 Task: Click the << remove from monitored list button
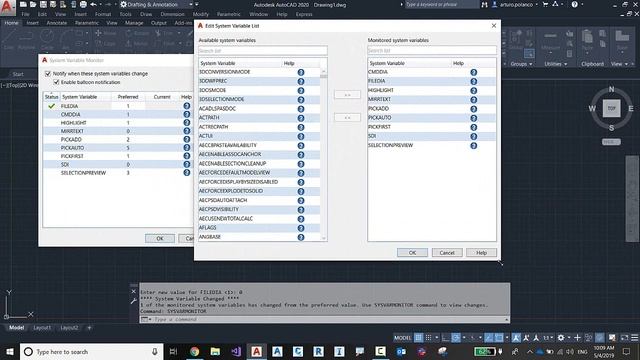coord(347,118)
